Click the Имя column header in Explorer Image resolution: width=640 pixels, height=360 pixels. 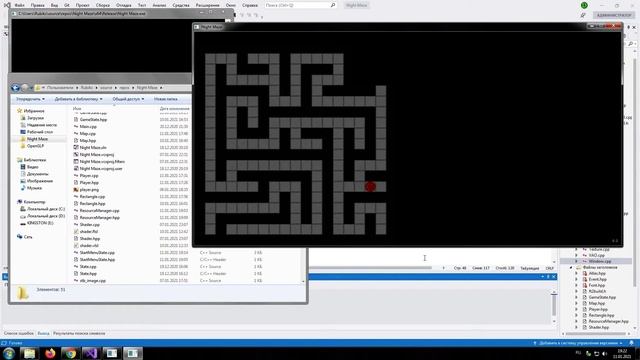[x=77, y=109]
